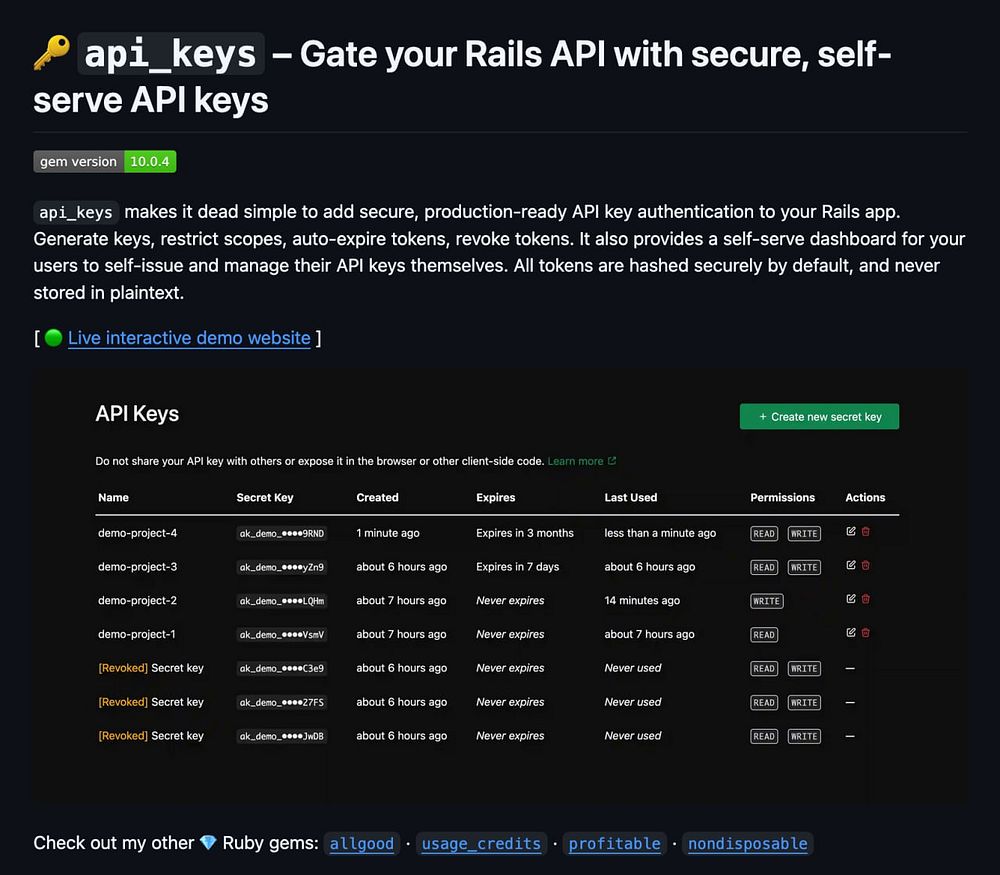Go to the usage_credits gem
Image resolution: width=1000 pixels, height=875 pixels.
pyautogui.click(x=481, y=844)
